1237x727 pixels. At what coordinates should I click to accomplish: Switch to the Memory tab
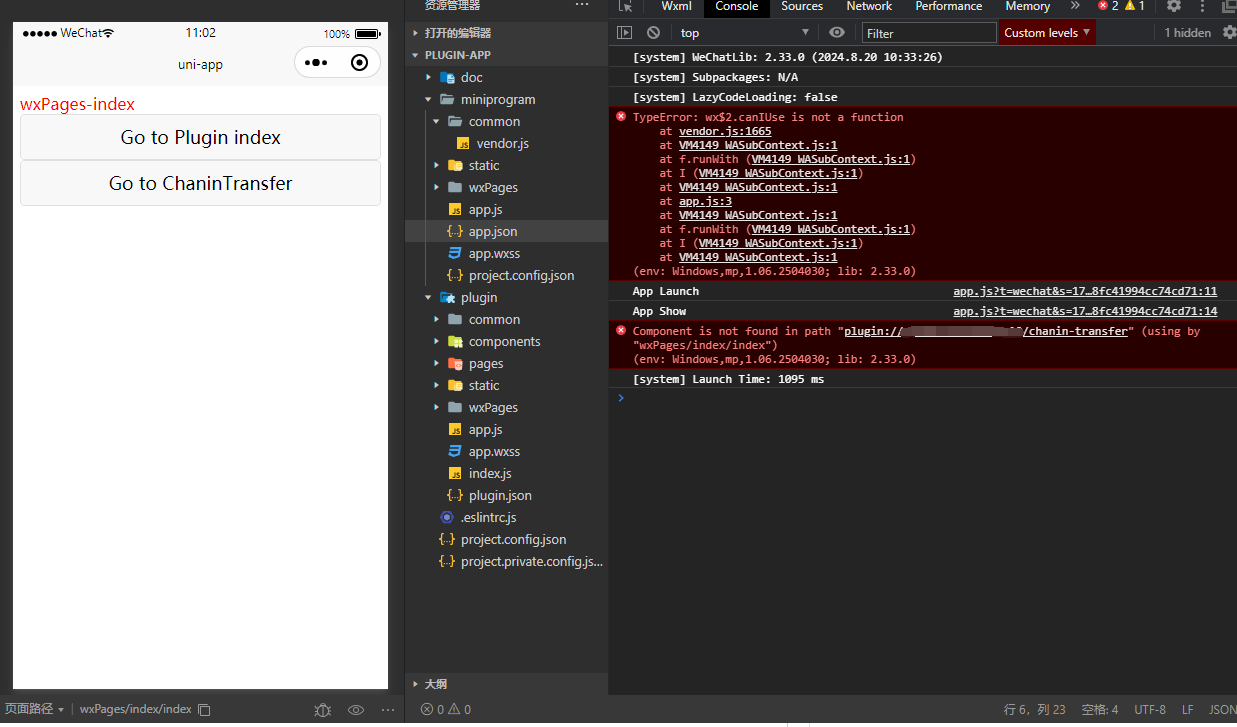coord(1027,6)
